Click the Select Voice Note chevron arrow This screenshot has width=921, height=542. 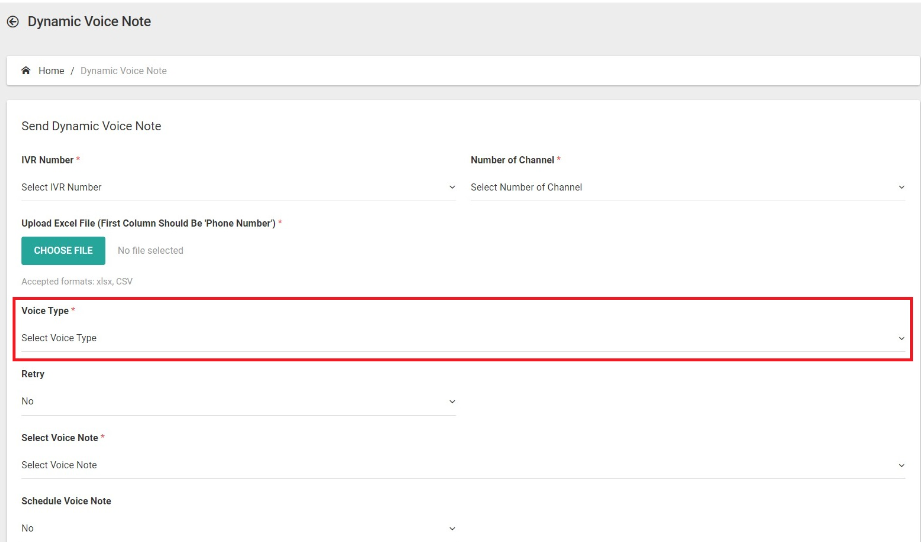pyautogui.click(x=901, y=465)
